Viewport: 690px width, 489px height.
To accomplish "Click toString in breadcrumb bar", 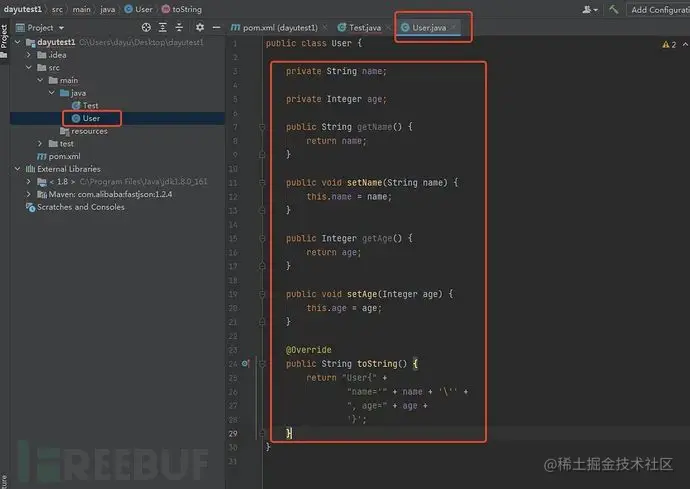I will (x=182, y=9).
